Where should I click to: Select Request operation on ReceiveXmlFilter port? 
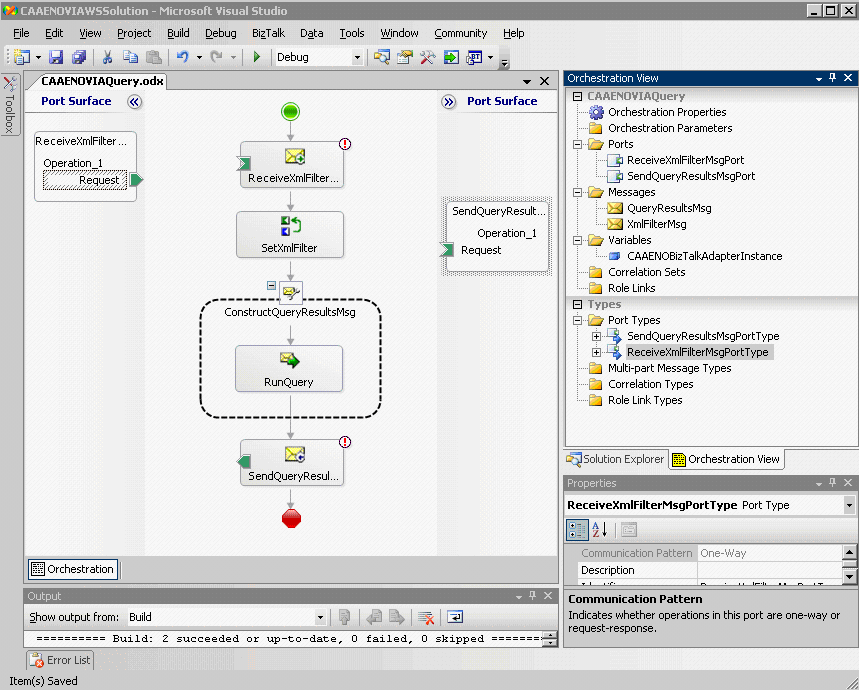pyautogui.click(x=85, y=180)
